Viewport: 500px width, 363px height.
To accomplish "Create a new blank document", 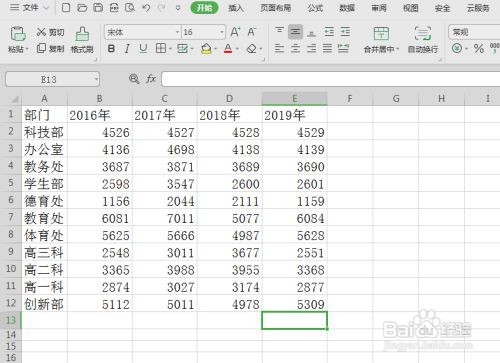I will point(66,8).
